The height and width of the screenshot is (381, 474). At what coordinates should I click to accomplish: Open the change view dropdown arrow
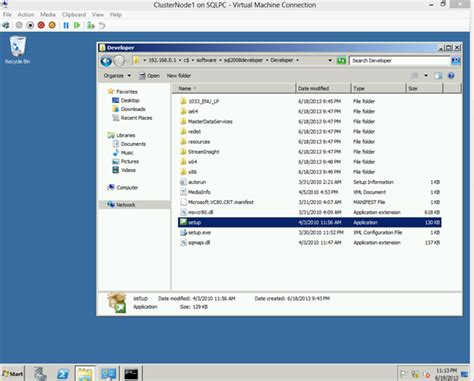tap(426, 76)
